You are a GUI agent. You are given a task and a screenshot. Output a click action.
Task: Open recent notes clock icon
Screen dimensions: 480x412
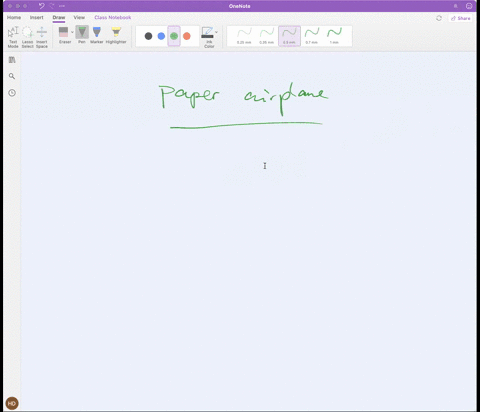pos(12,93)
